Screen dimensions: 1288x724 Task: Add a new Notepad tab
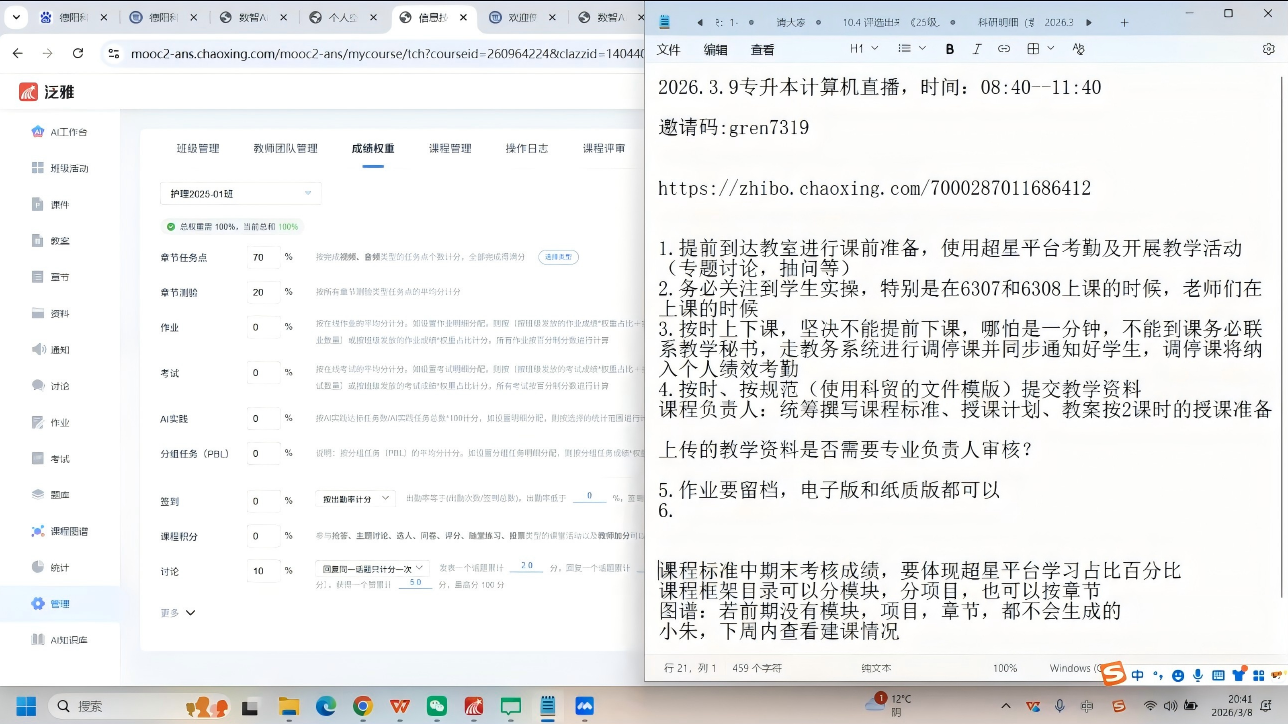pos(1124,22)
